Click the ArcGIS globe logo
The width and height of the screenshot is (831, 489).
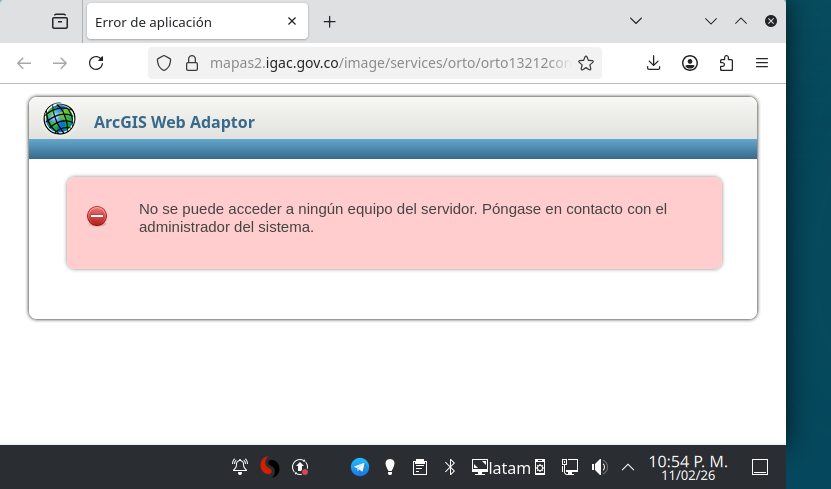pyautogui.click(x=59, y=119)
